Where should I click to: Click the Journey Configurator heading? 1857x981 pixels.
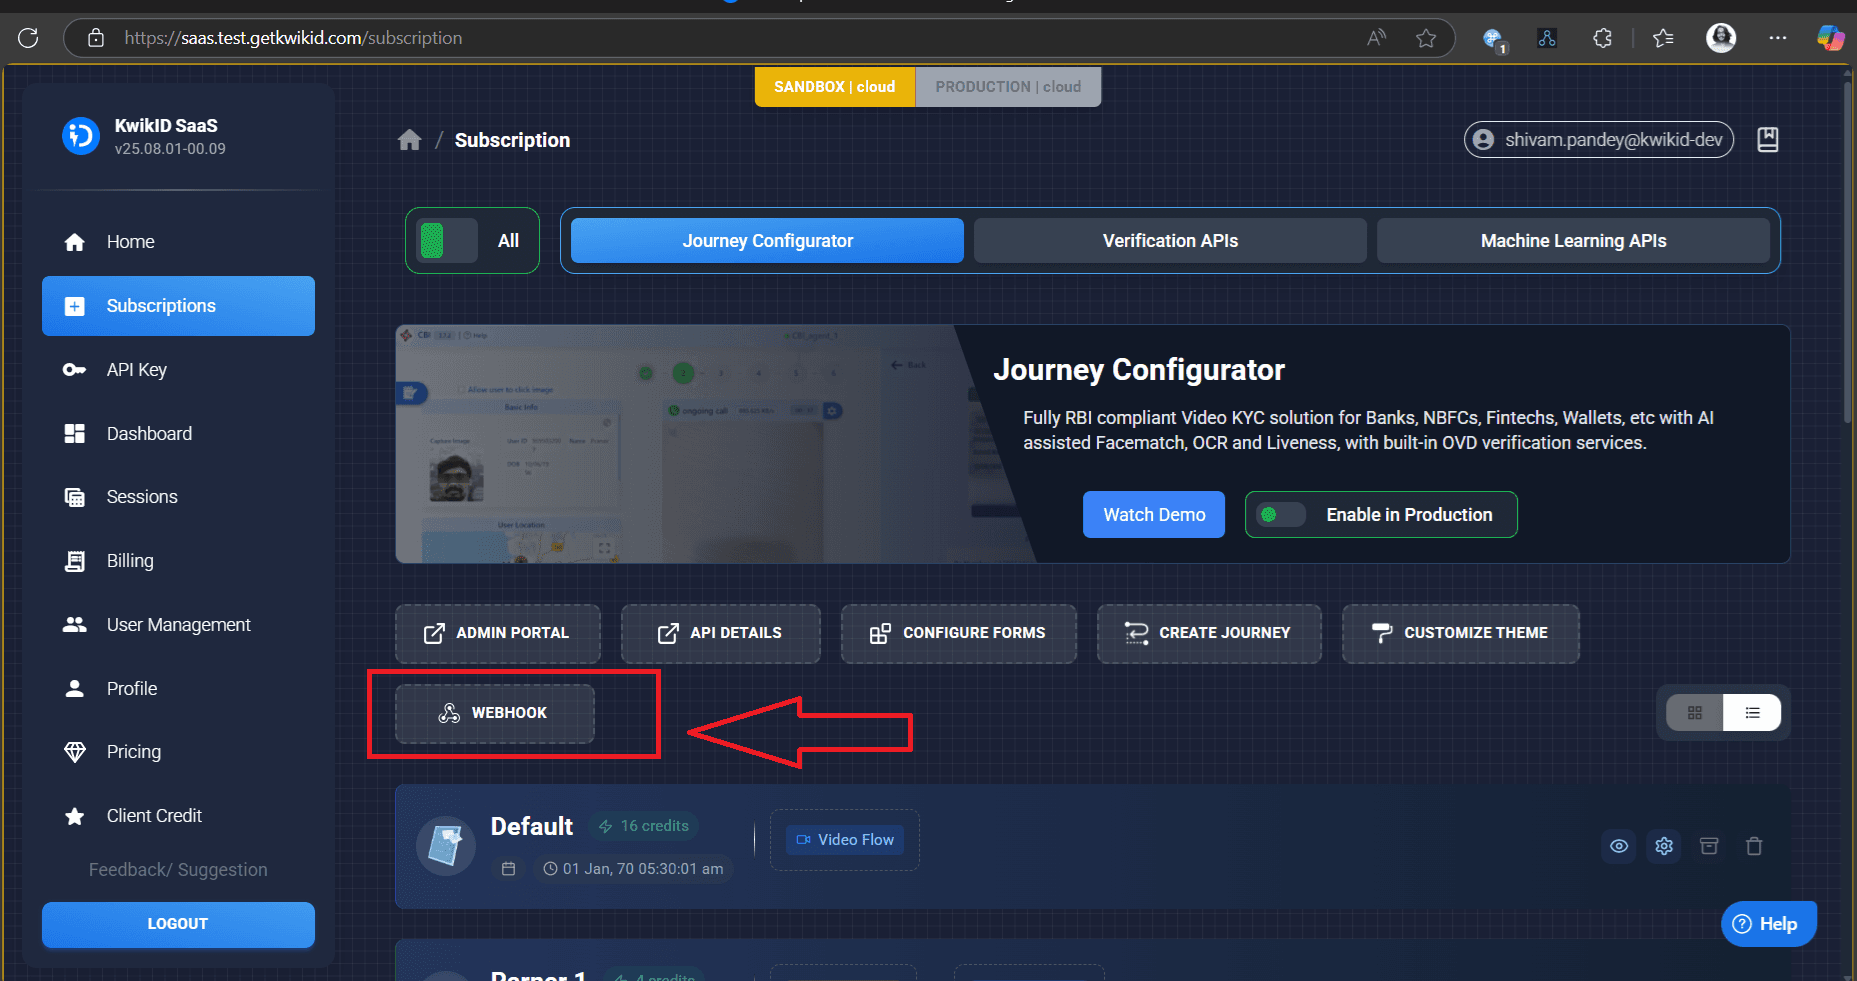click(x=1139, y=370)
